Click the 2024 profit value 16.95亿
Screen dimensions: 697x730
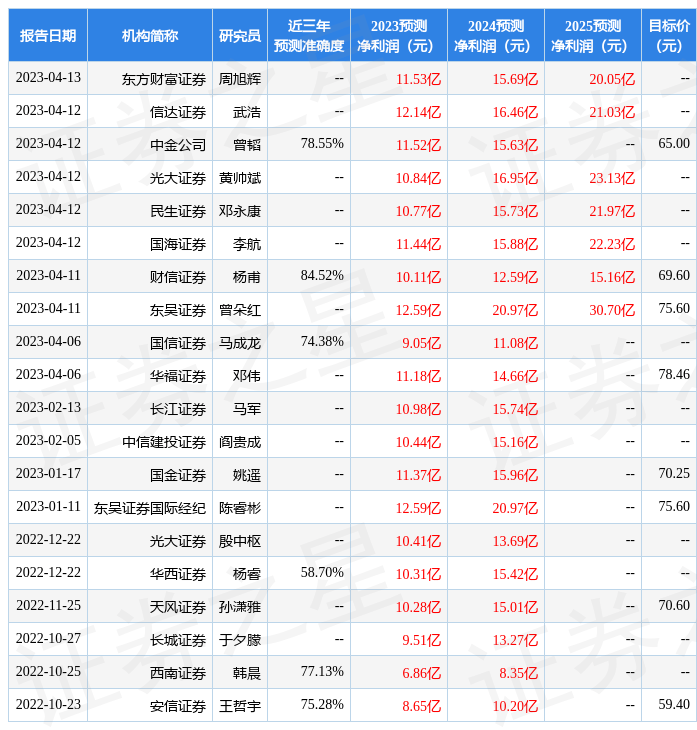click(515, 178)
